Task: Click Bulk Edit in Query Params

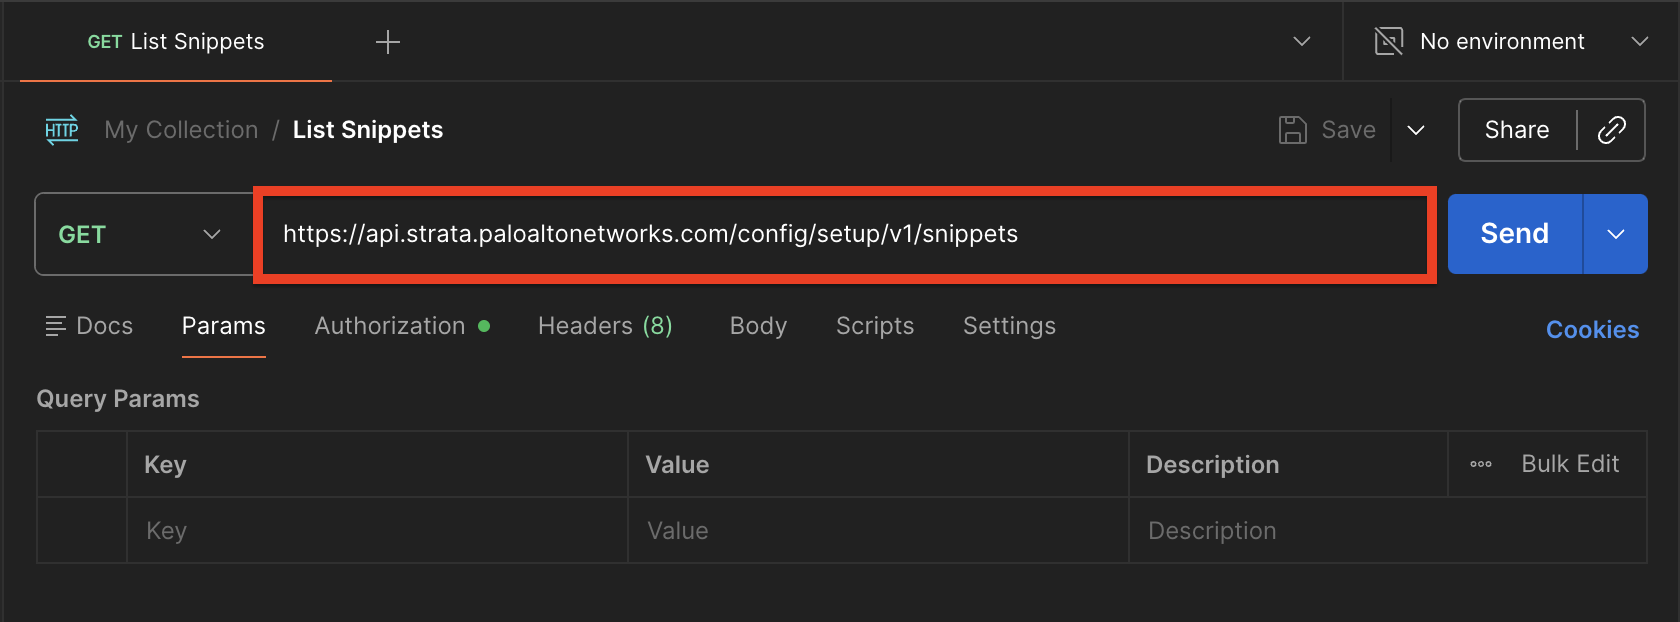Action: click(1570, 464)
